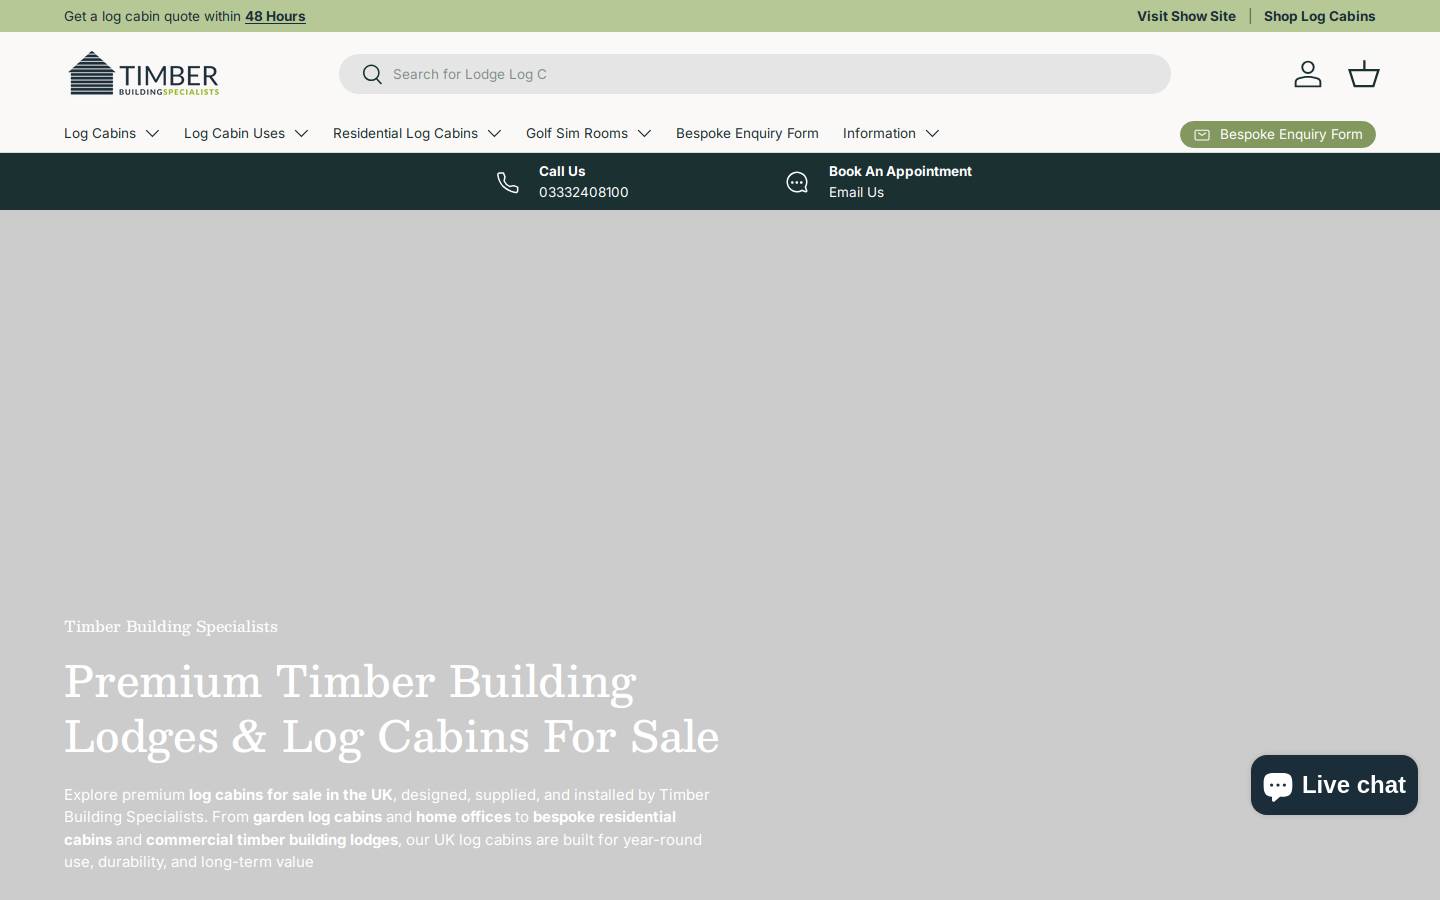Viewport: 1440px width, 900px height.
Task: Click 'home offices' bold text
Action: click(463, 817)
